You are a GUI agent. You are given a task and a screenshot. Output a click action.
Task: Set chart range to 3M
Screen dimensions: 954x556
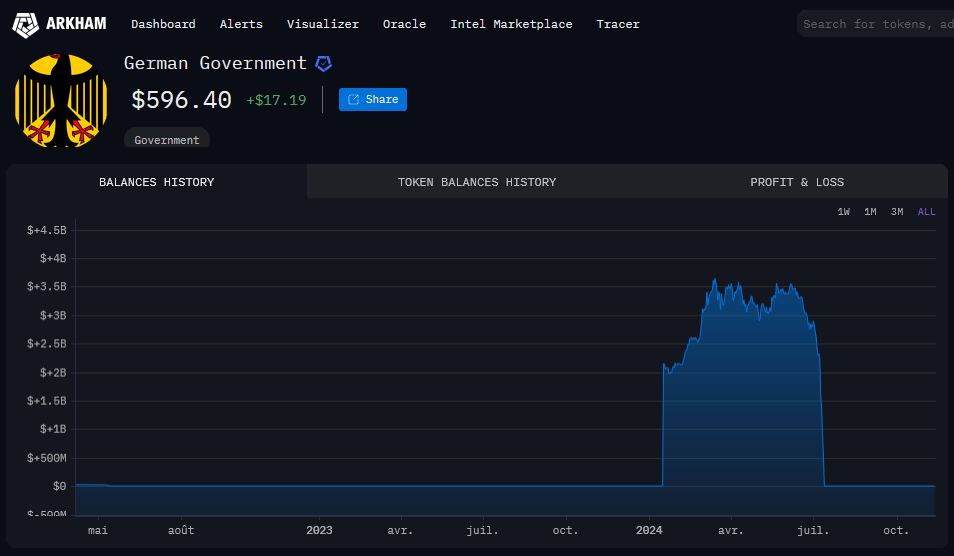coord(897,212)
